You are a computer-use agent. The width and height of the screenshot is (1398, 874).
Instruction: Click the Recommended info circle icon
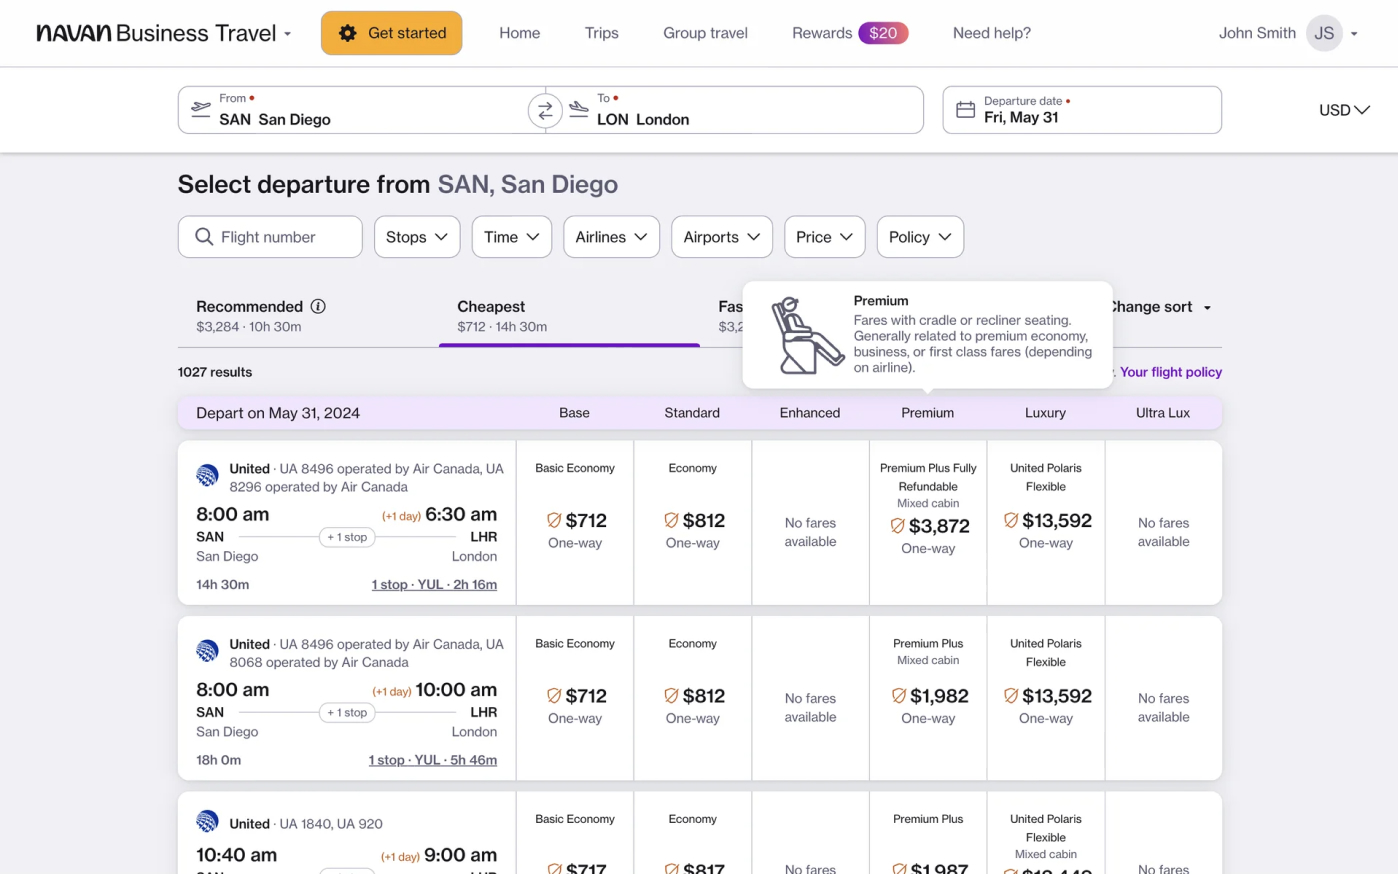pos(318,307)
